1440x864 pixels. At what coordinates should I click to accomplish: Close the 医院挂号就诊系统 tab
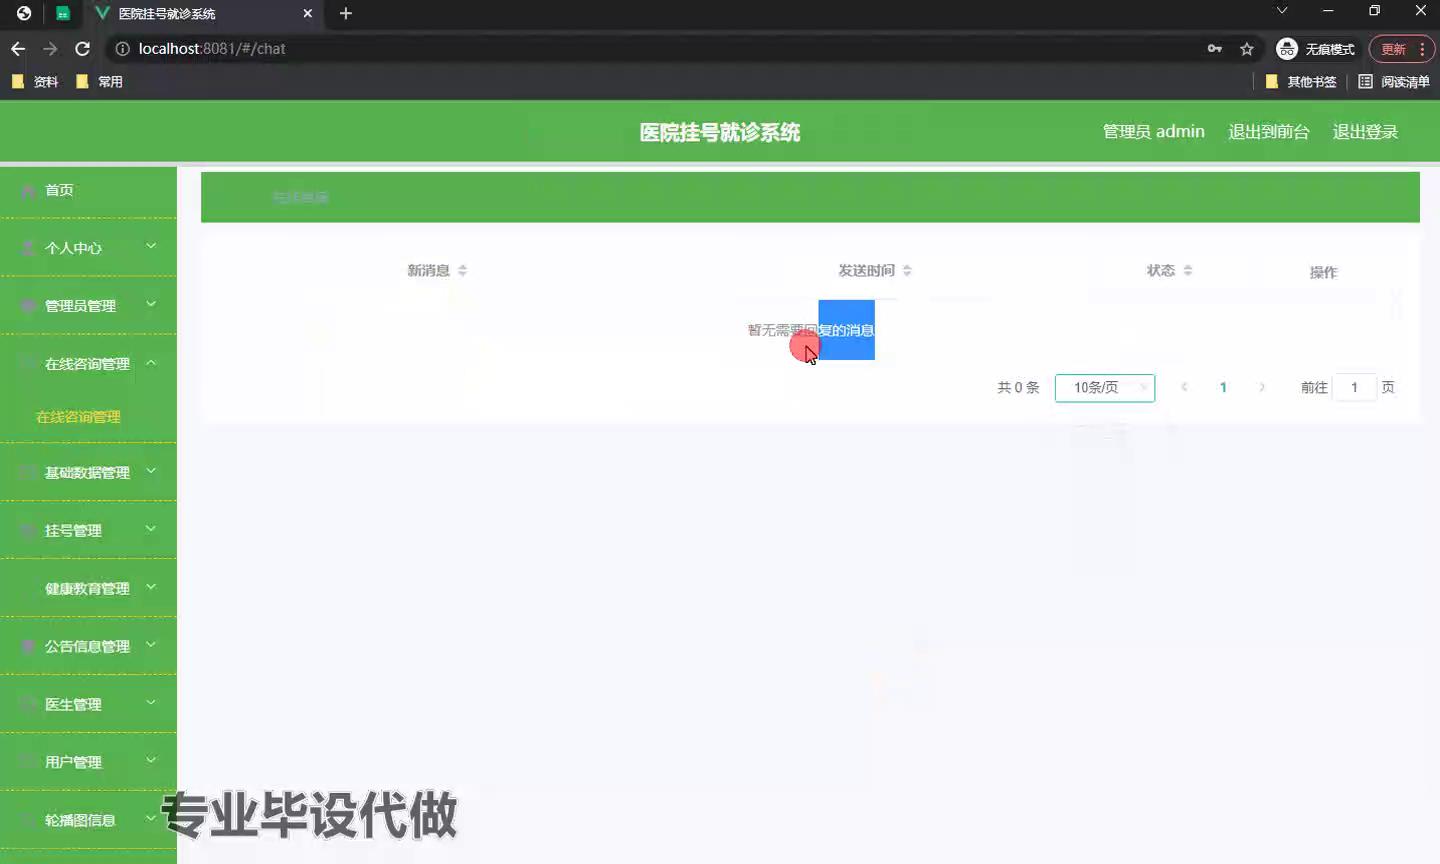point(308,13)
